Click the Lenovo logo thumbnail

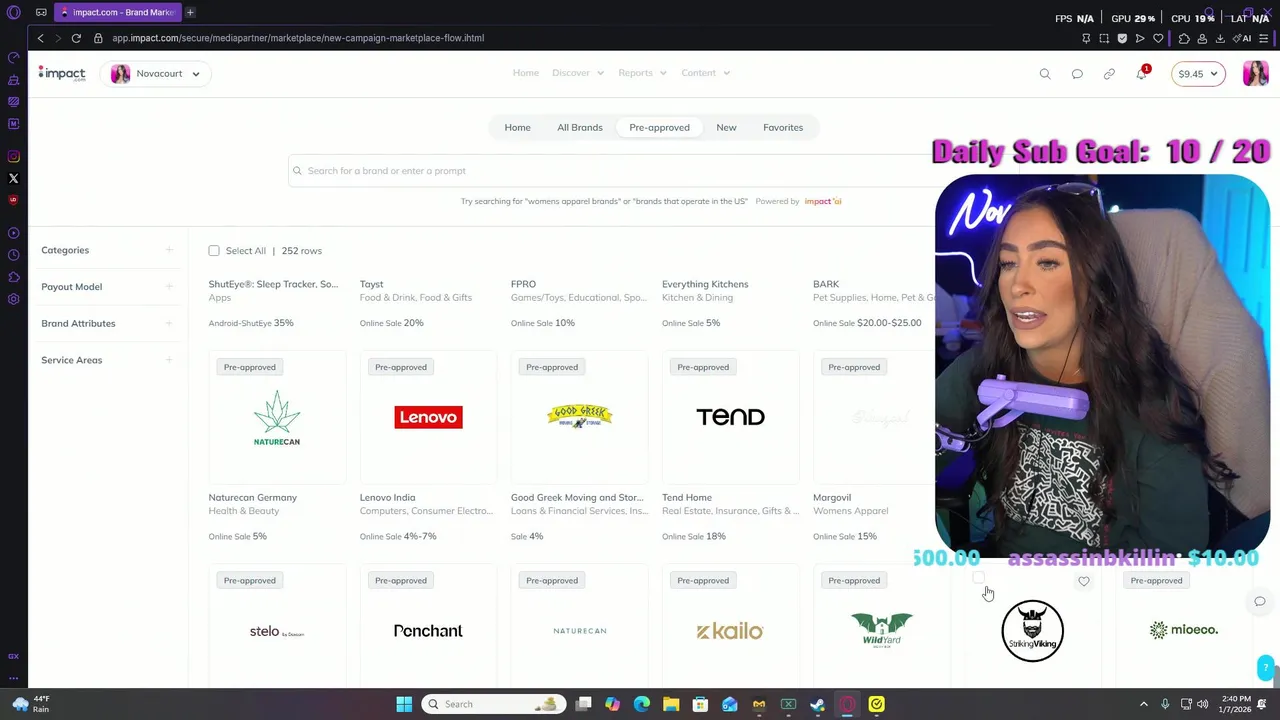[428, 417]
